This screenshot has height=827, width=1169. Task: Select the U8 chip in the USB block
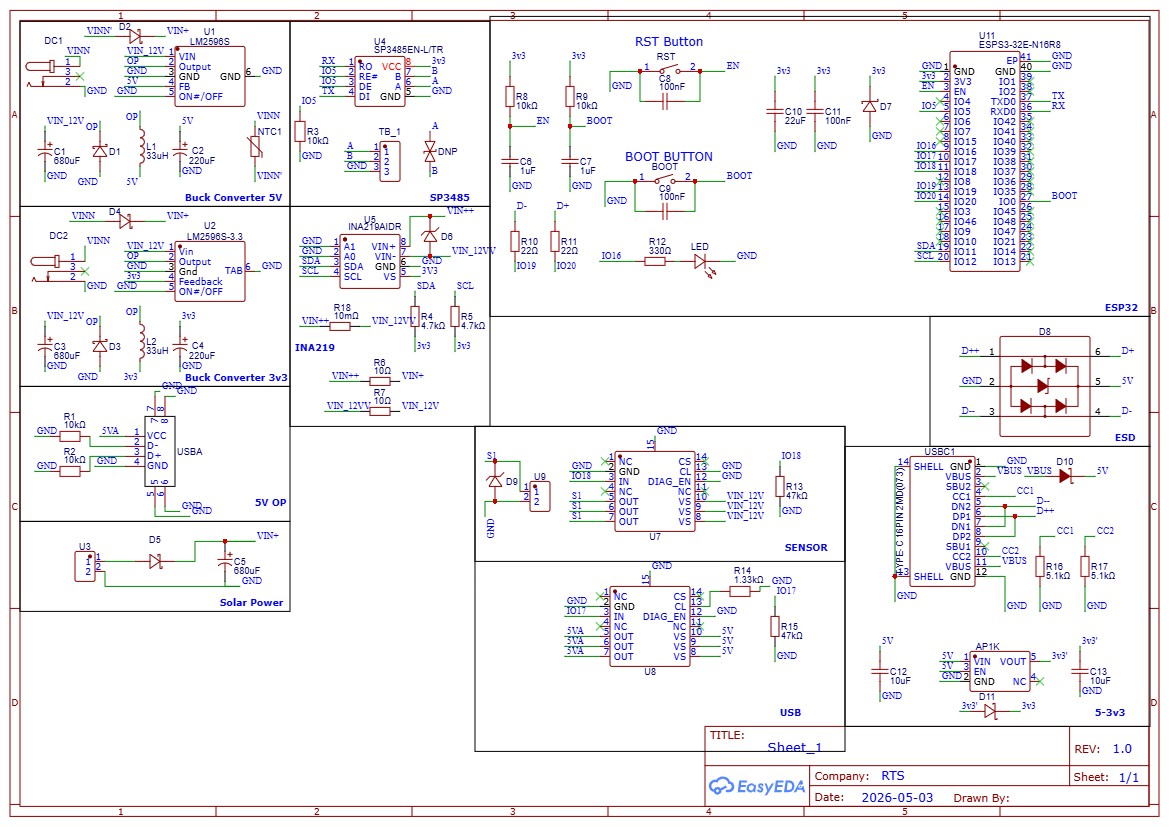pos(650,626)
